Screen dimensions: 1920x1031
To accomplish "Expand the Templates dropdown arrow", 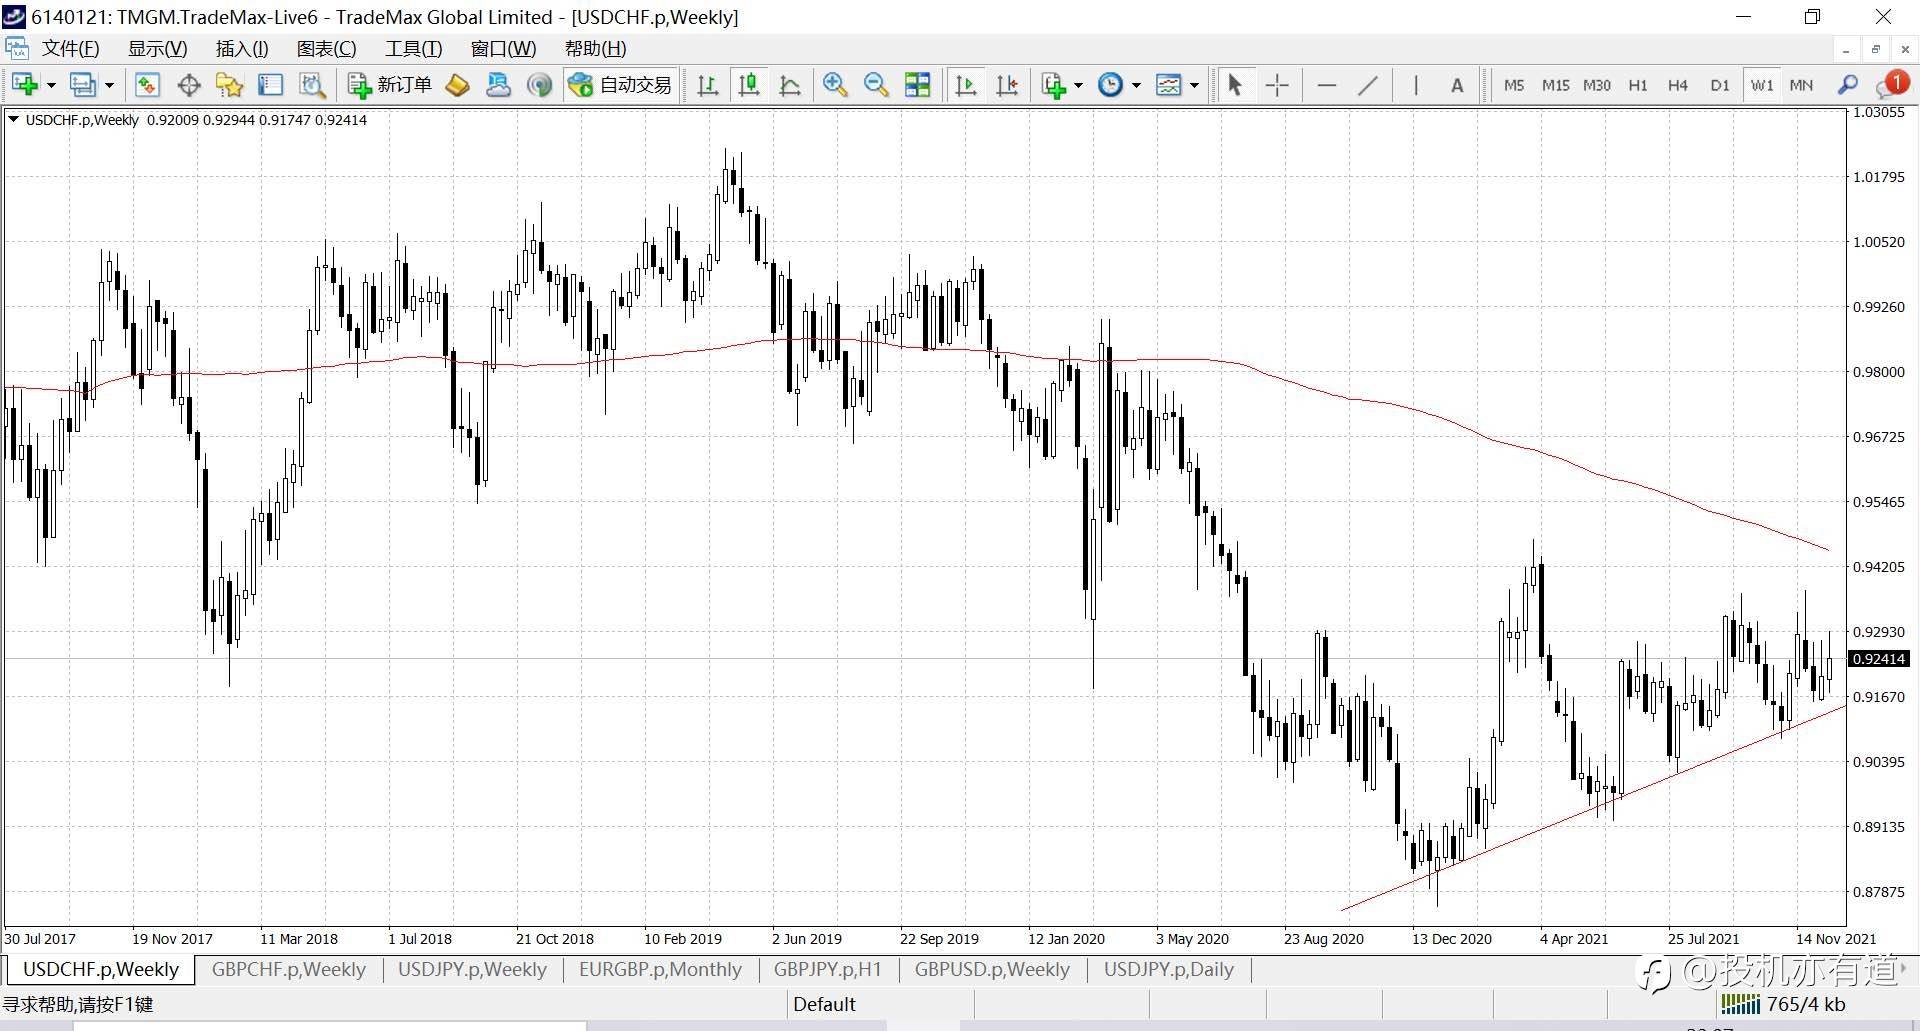I will 1194,85.
